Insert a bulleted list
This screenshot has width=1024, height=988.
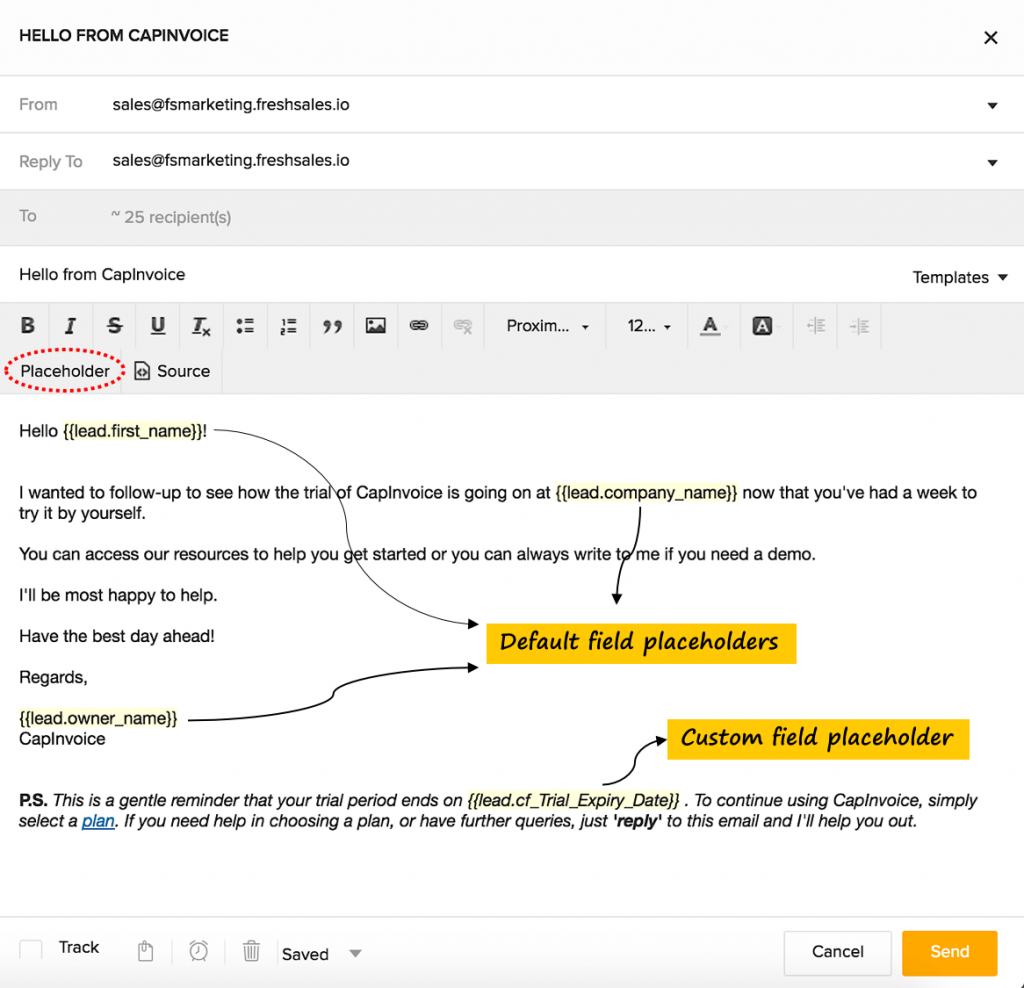click(x=245, y=326)
